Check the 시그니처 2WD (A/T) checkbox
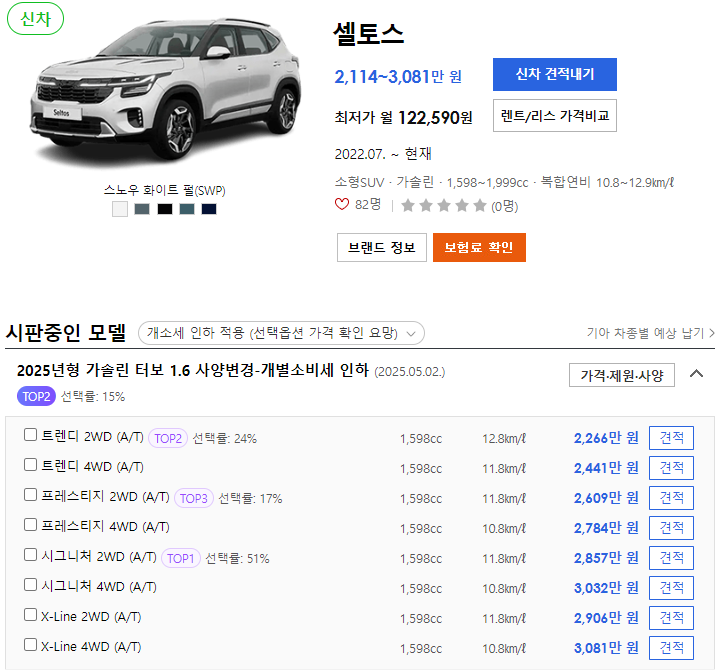This screenshot has width=723, height=671. pyautogui.click(x=30, y=555)
